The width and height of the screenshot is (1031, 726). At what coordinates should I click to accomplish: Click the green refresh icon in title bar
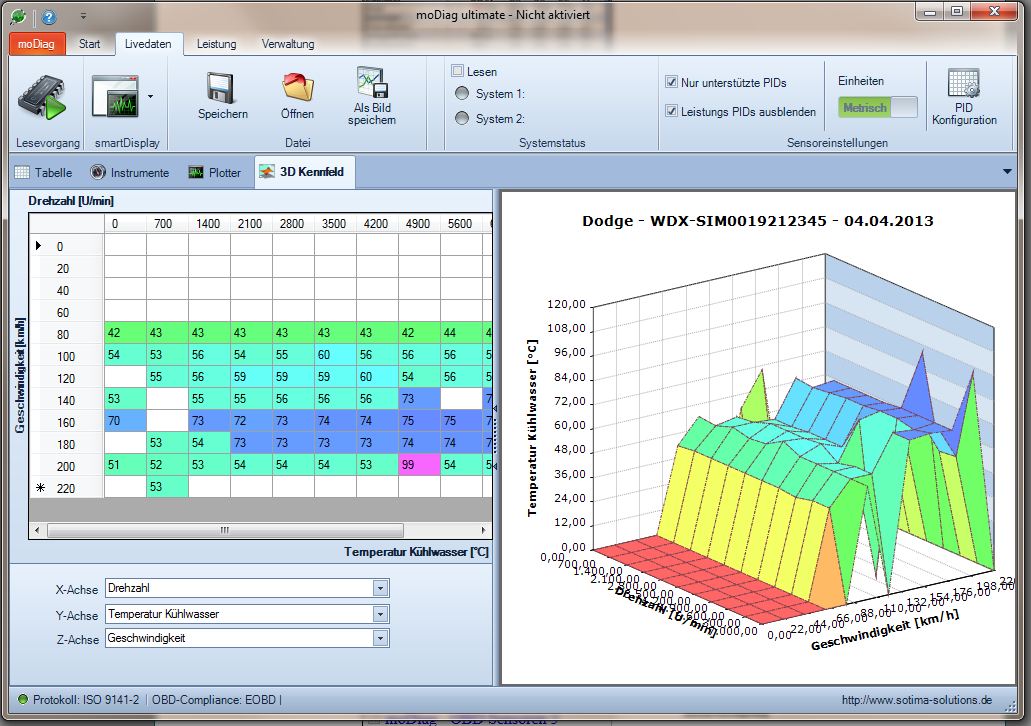pos(17,16)
